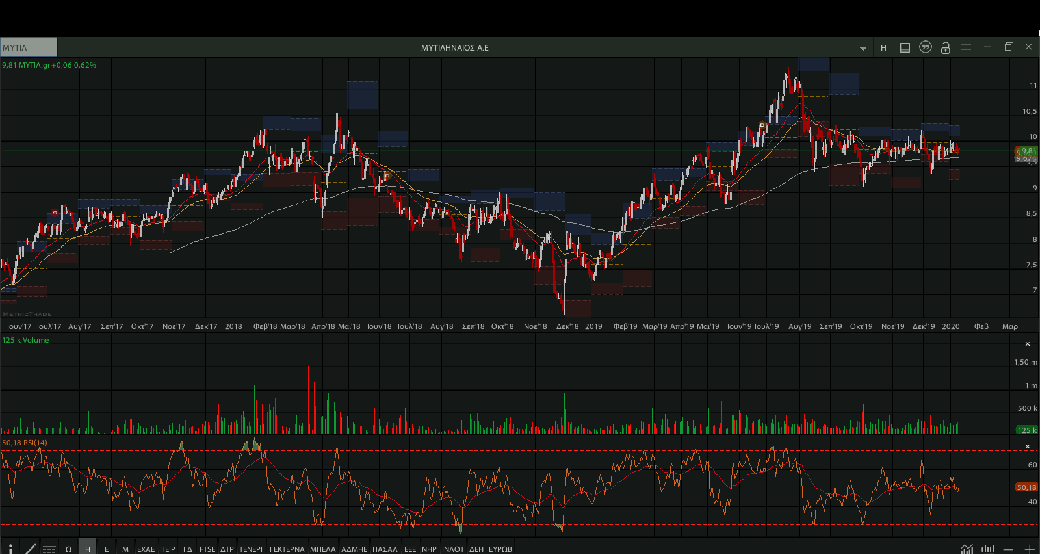This screenshot has height=554, width=1041.
Task: Open the window options menu with two lines
Action: (x=966, y=47)
